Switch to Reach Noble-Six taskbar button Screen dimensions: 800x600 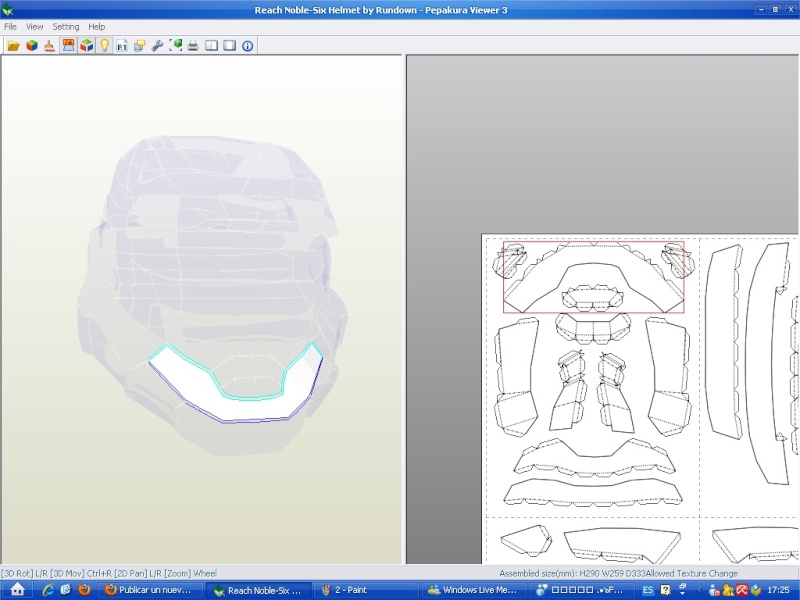pyautogui.click(x=258, y=590)
